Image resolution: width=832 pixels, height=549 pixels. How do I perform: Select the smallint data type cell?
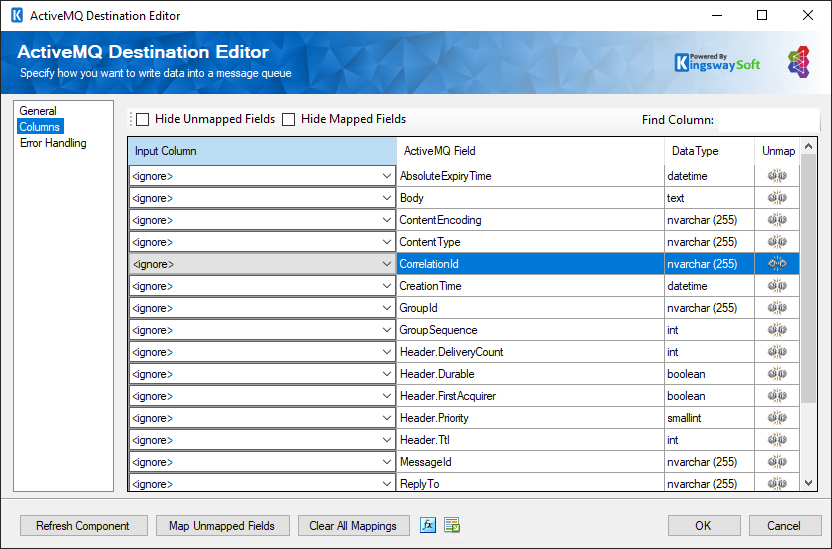(x=709, y=418)
